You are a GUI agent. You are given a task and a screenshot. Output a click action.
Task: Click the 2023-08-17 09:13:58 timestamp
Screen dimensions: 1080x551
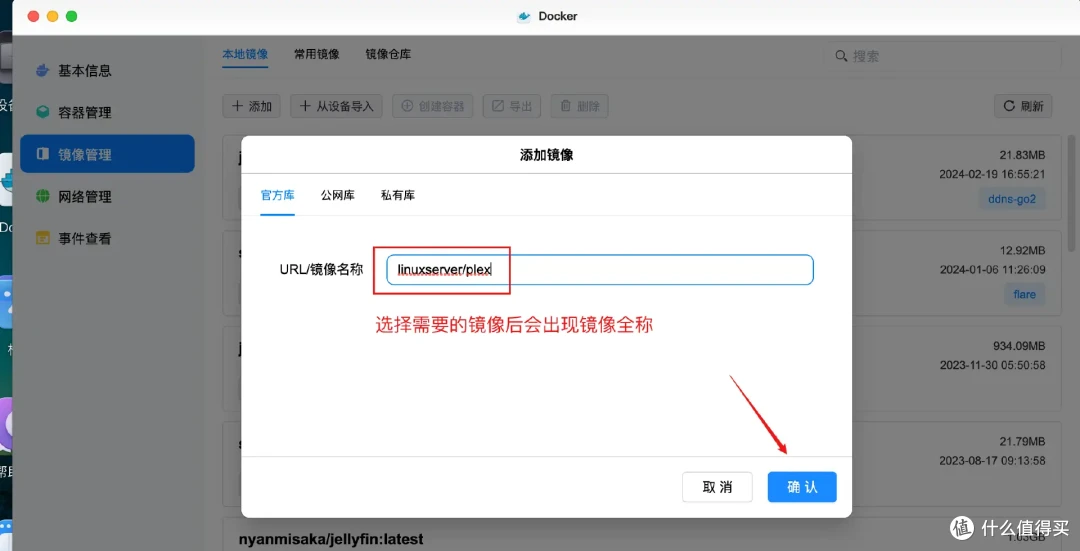[x=992, y=460]
